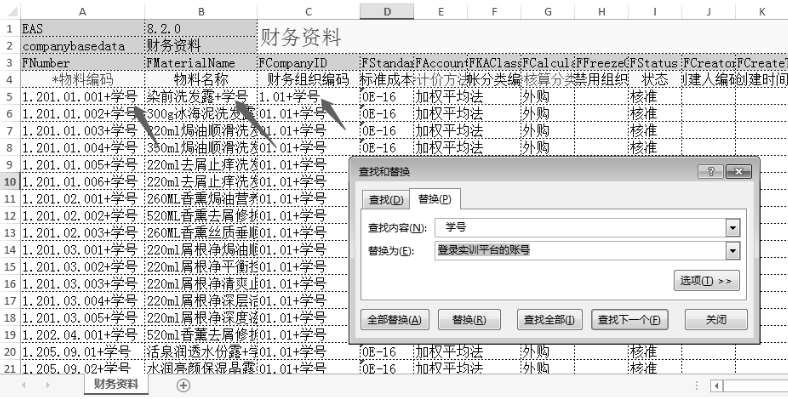Click the 全部替换(A) button
Viewport: 788px width, 399px height.
[x=395, y=320]
